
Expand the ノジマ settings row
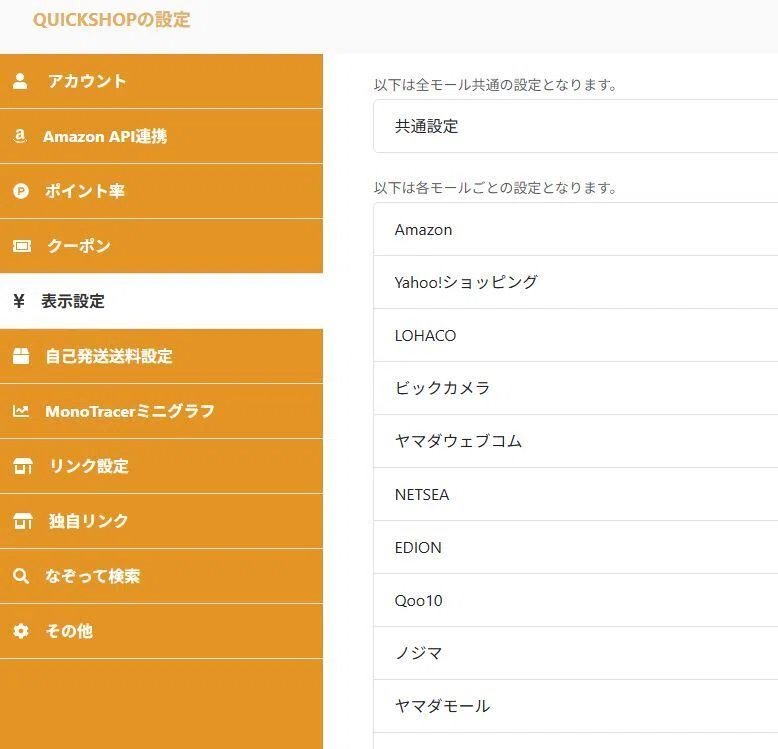(576, 654)
